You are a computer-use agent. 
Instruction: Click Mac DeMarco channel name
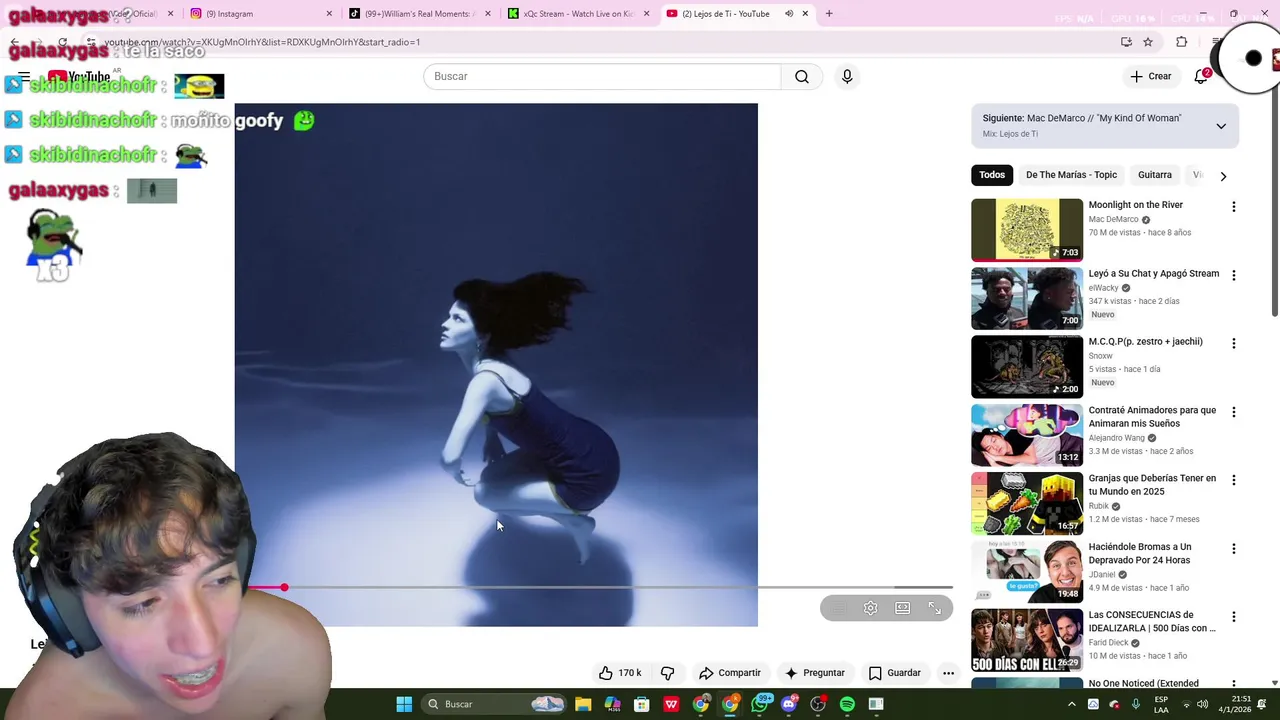pos(1113,219)
